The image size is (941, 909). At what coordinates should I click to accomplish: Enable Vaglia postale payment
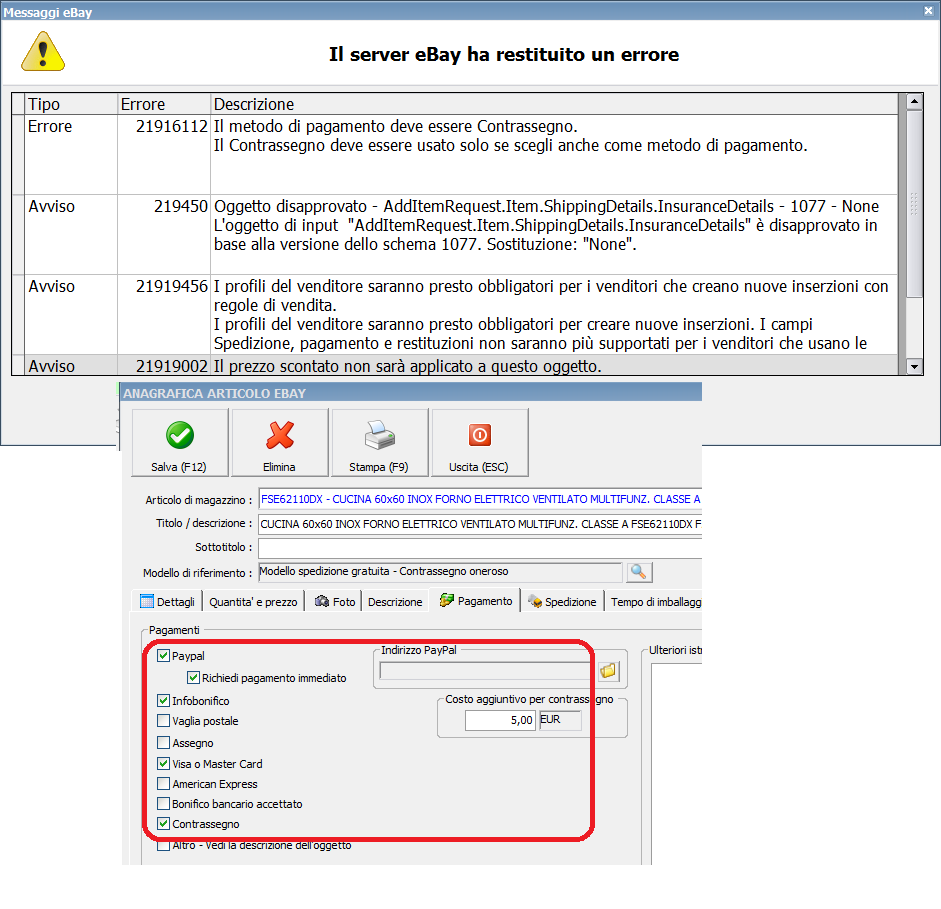(163, 721)
